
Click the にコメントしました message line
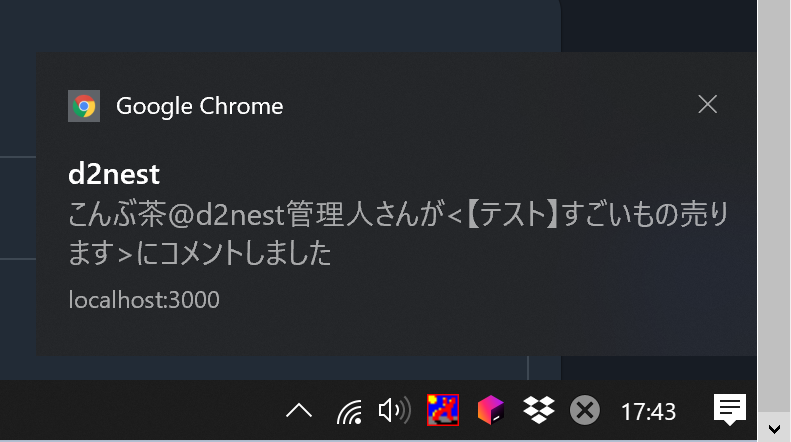(x=200, y=252)
